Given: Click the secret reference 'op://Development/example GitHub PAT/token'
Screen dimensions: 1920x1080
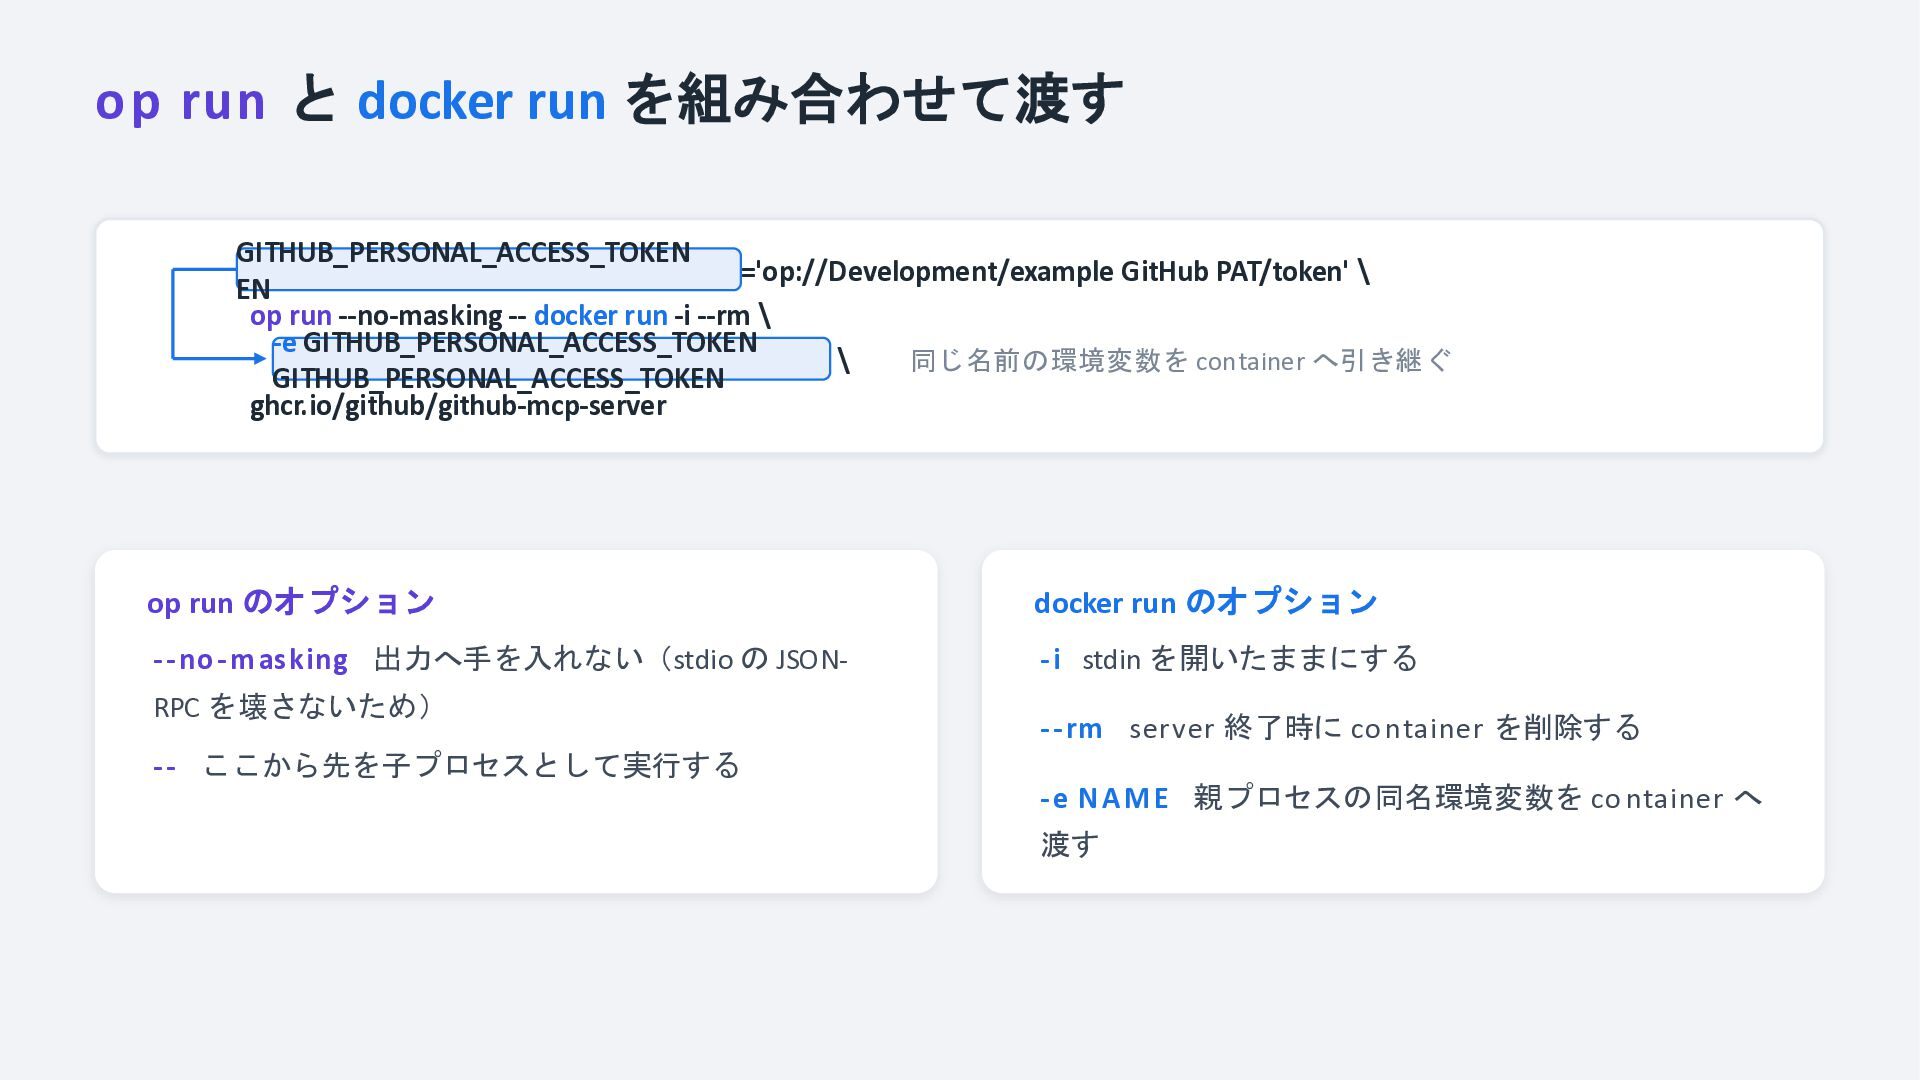Looking at the screenshot, I should tap(1051, 272).
